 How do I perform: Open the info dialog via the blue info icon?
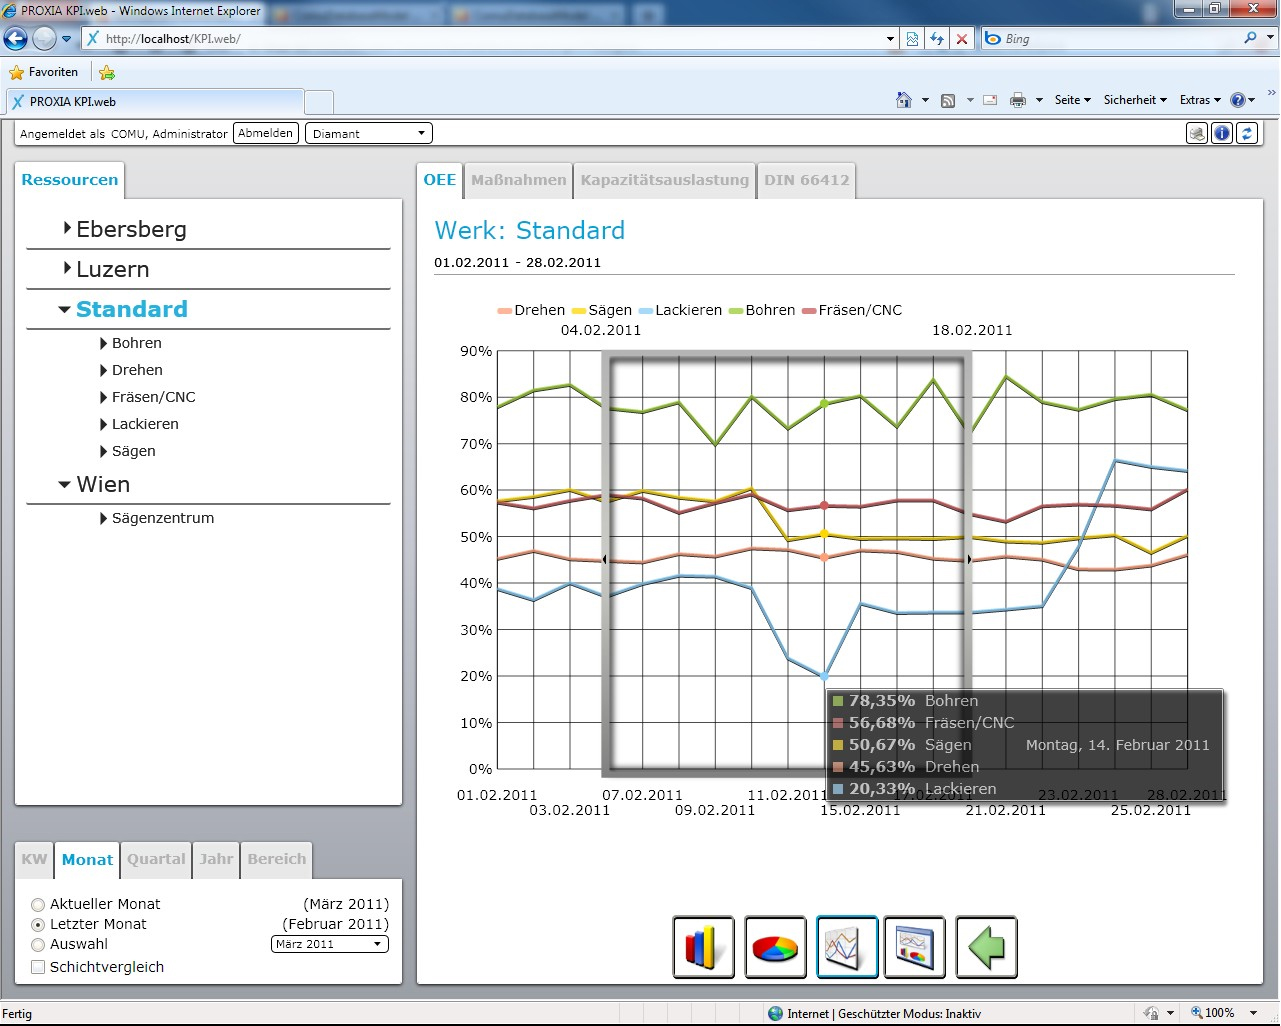click(1221, 133)
